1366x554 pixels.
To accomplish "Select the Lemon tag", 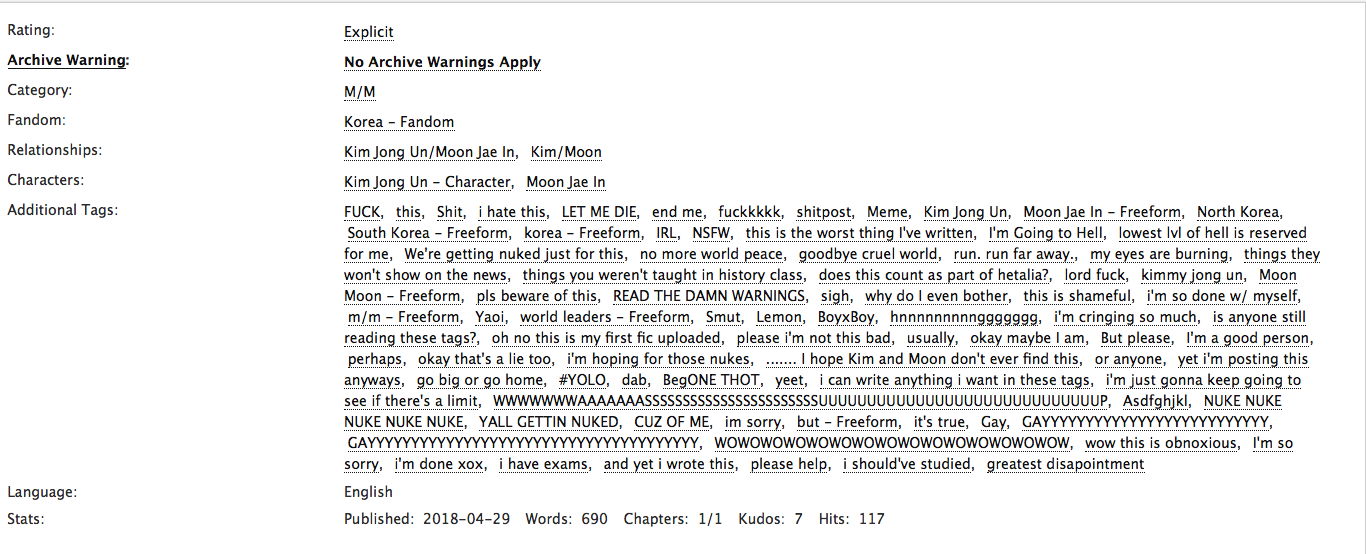I will 779,317.
